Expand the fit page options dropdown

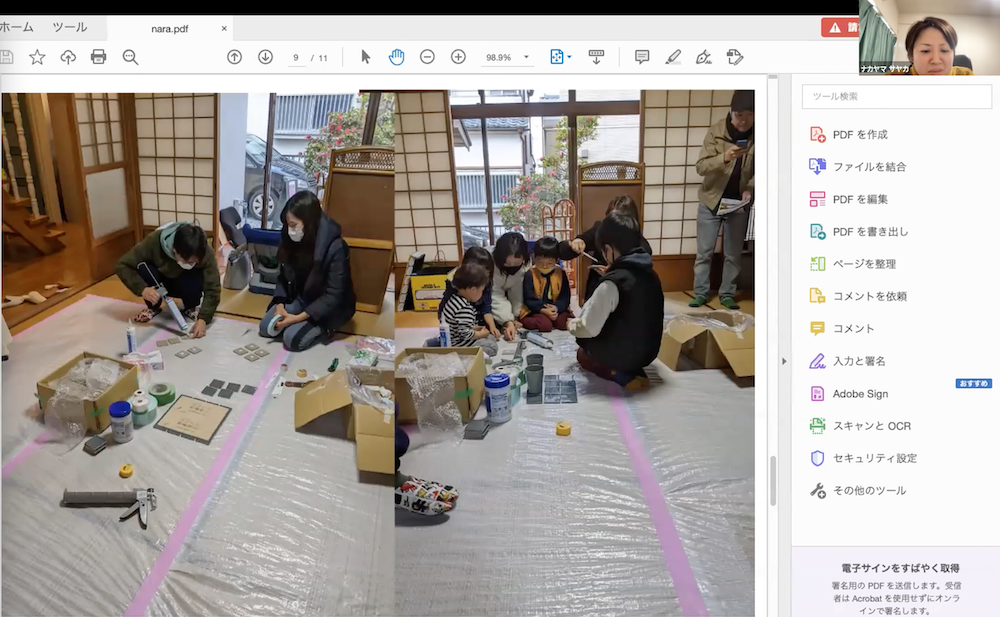point(561,57)
